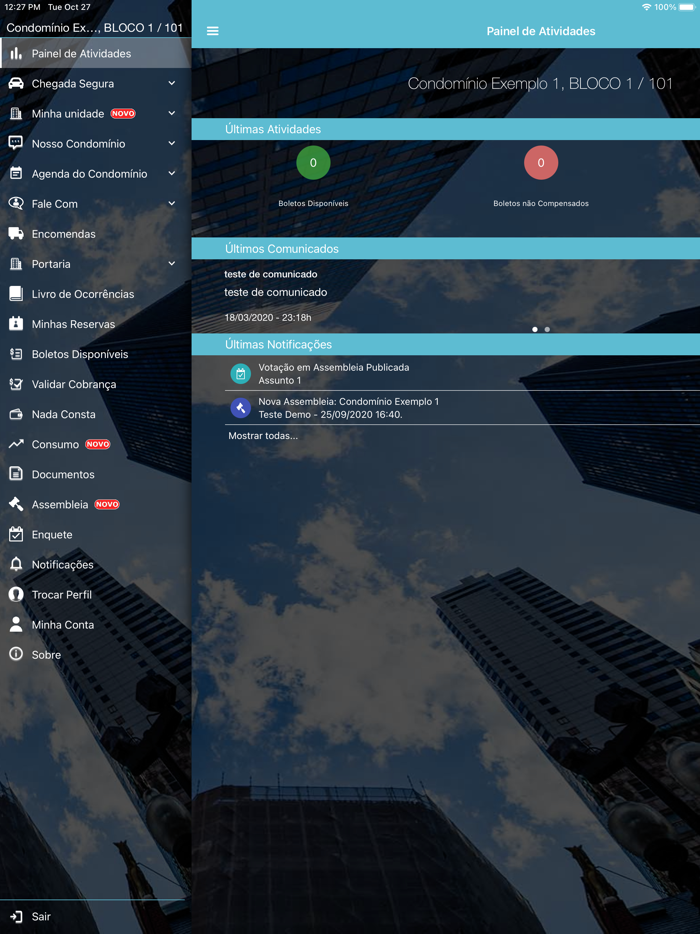Click the Fale Com person icon
The width and height of the screenshot is (700, 934).
(x=16, y=204)
